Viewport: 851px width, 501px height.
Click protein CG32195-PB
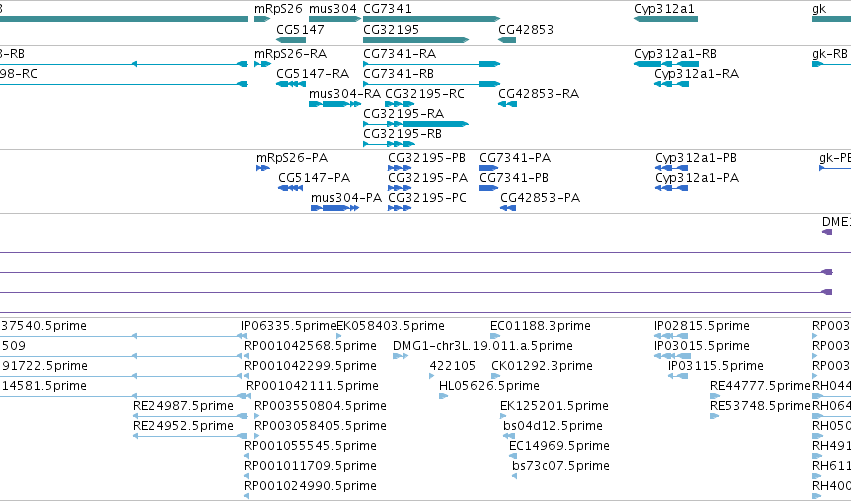(427, 158)
